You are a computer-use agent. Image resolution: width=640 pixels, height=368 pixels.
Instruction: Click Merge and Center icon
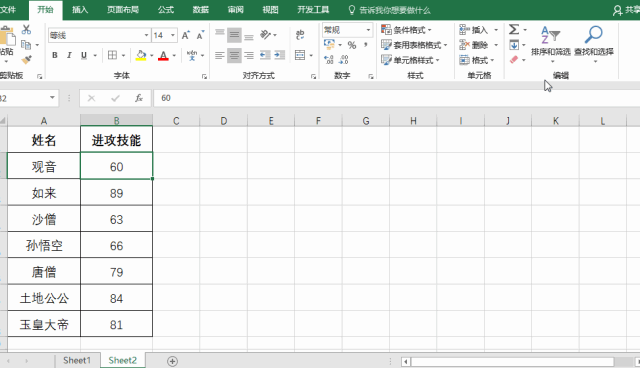300,55
